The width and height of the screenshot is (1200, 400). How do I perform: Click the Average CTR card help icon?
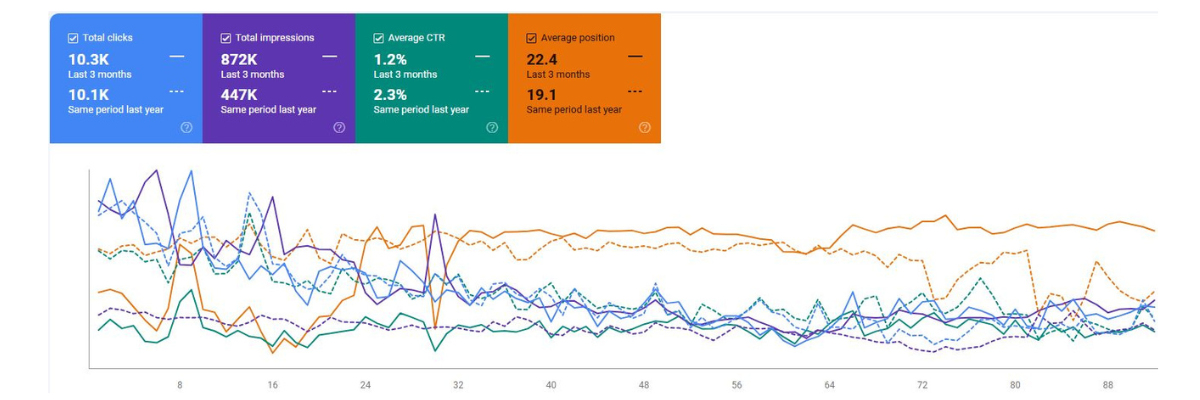492,128
